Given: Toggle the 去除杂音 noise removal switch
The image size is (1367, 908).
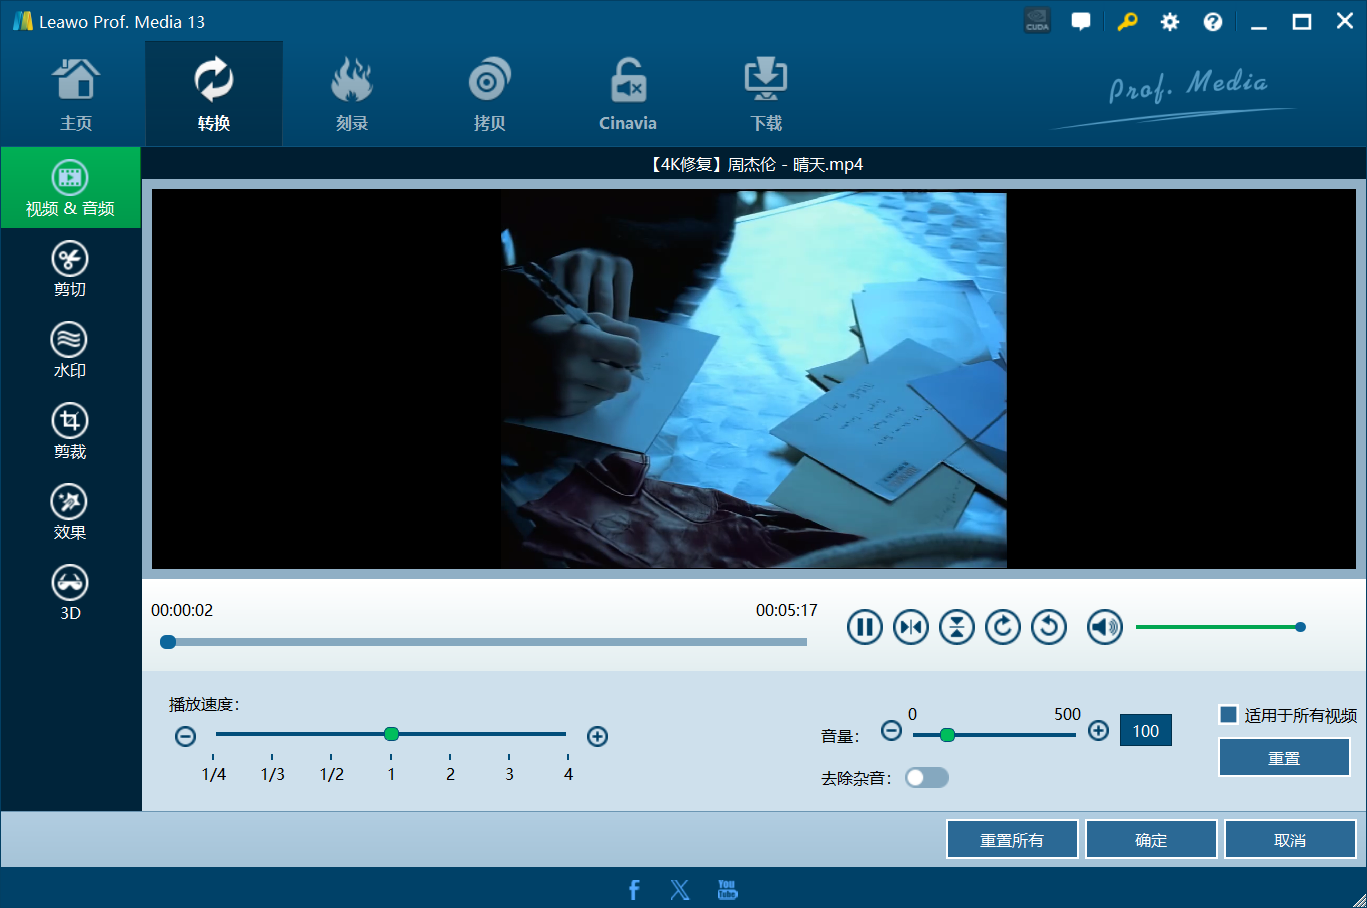Looking at the screenshot, I should 927,778.
